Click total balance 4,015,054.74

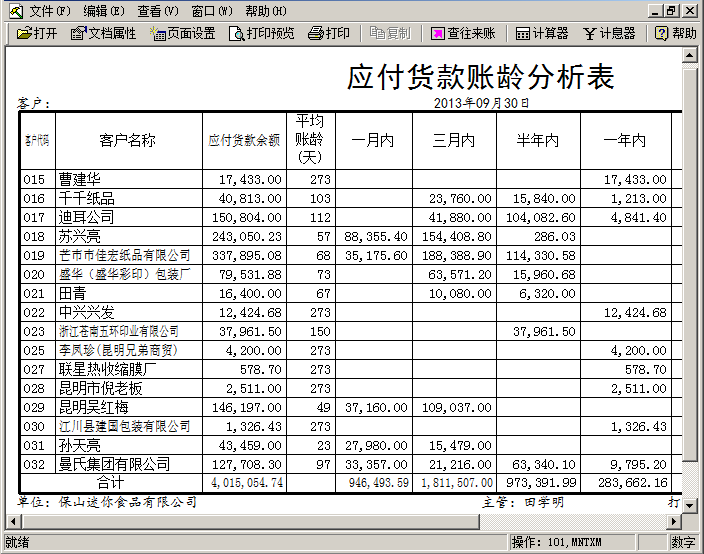tap(246, 483)
